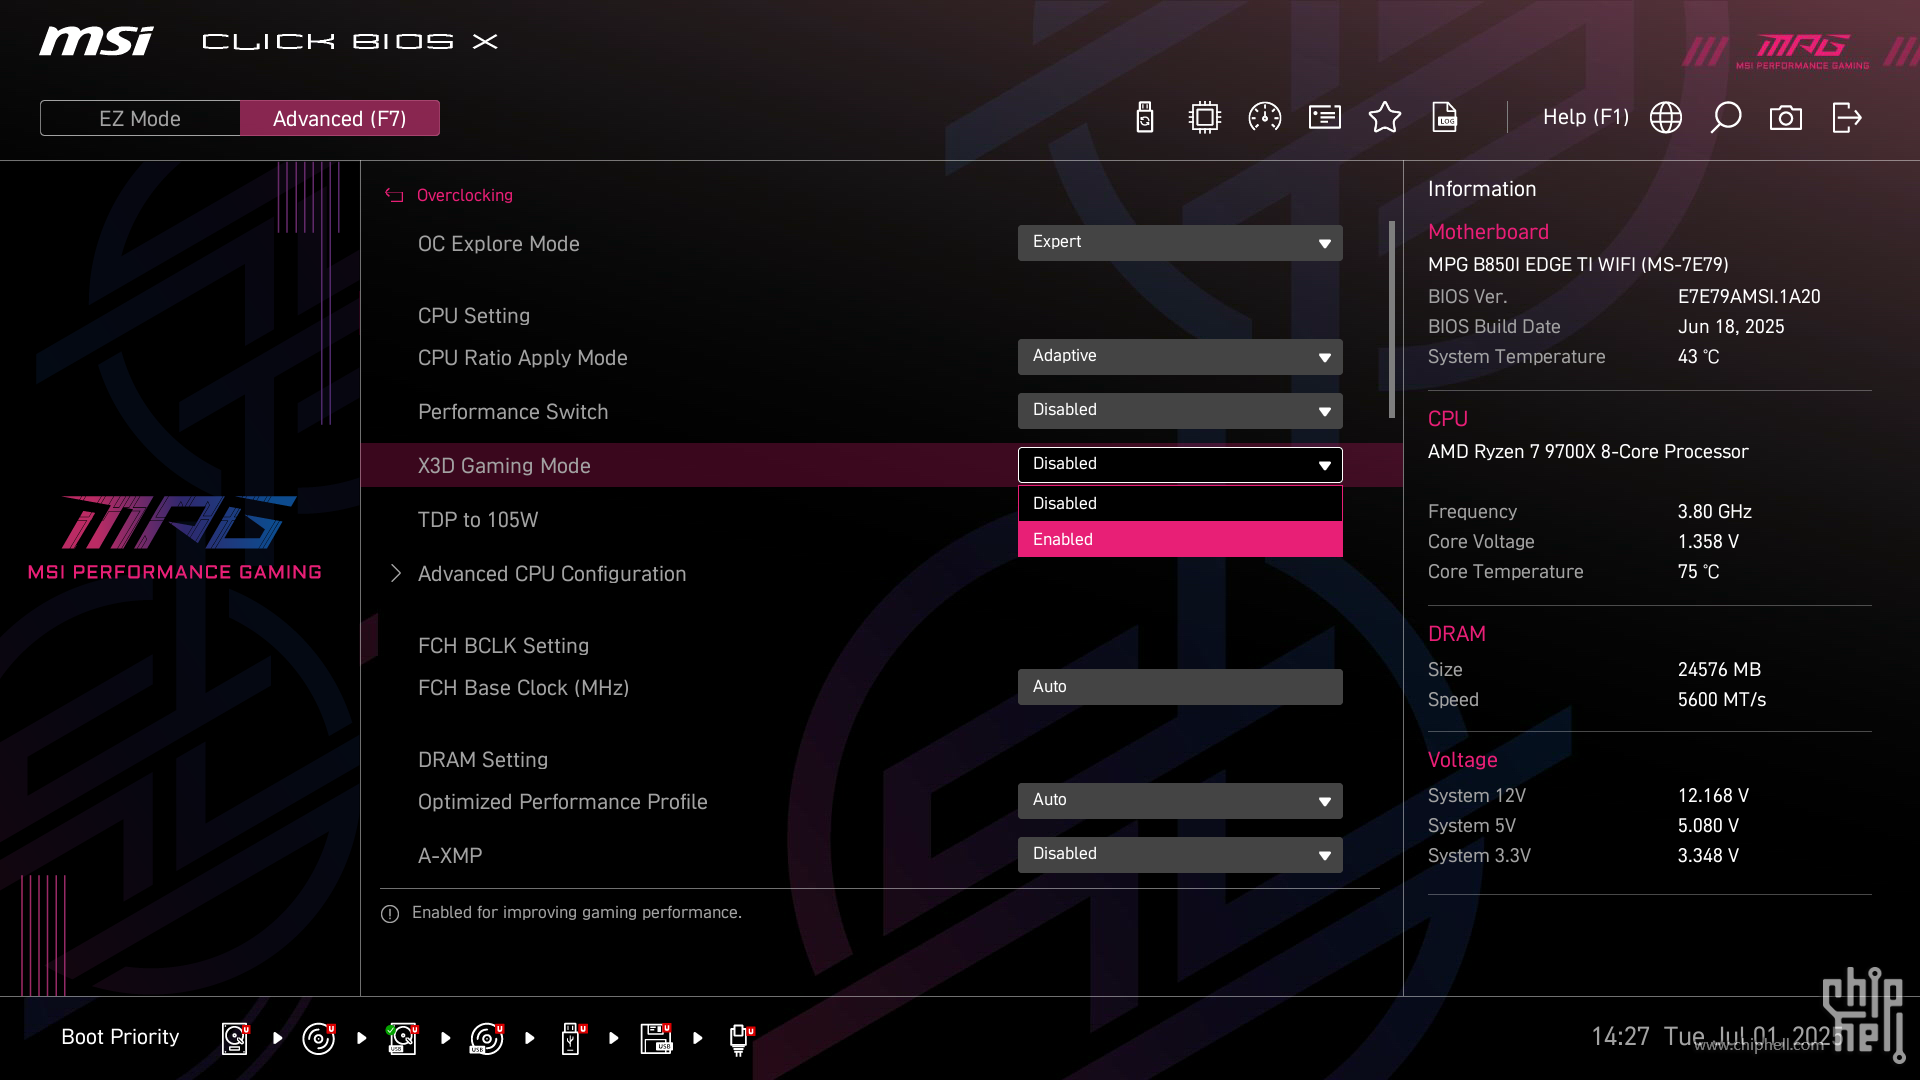Image resolution: width=1920 pixels, height=1080 pixels.
Task: Click the info icon beside the help description
Action: click(x=390, y=914)
